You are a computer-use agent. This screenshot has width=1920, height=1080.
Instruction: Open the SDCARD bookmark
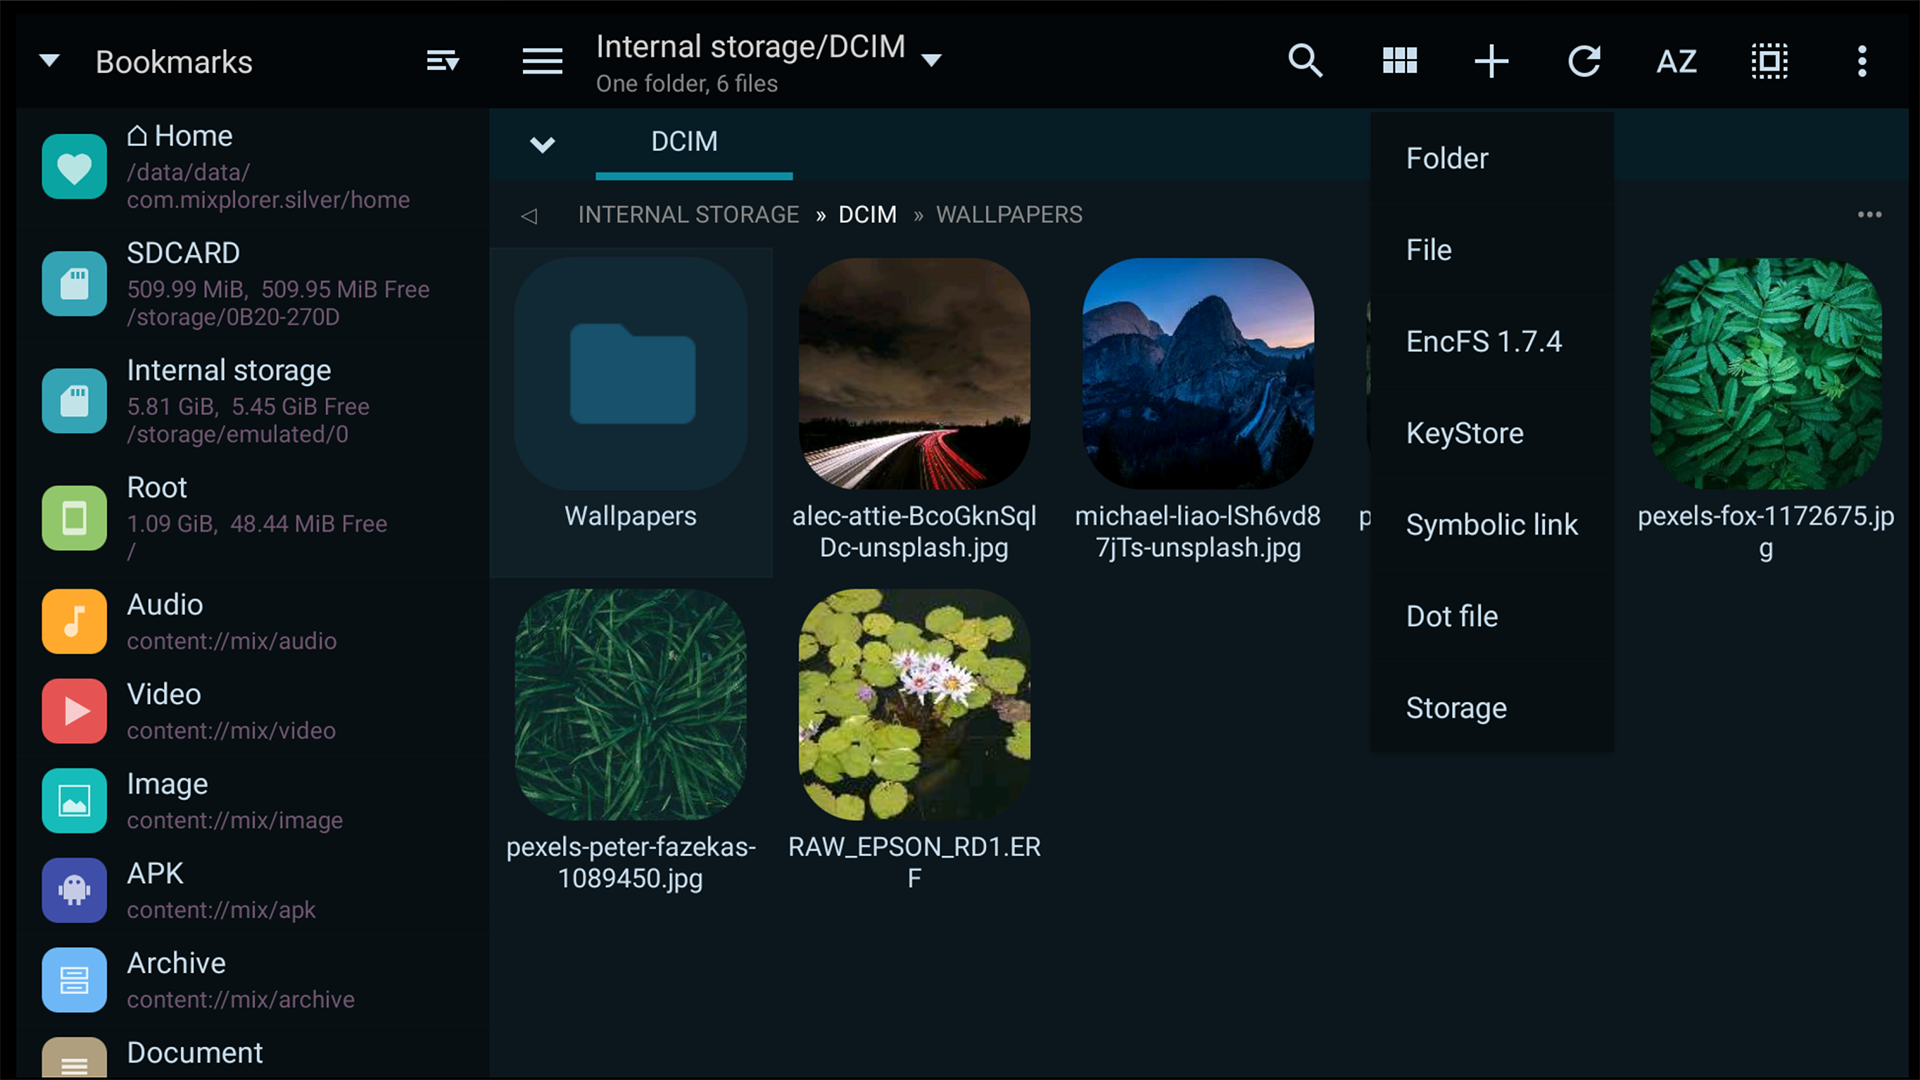[x=250, y=284]
